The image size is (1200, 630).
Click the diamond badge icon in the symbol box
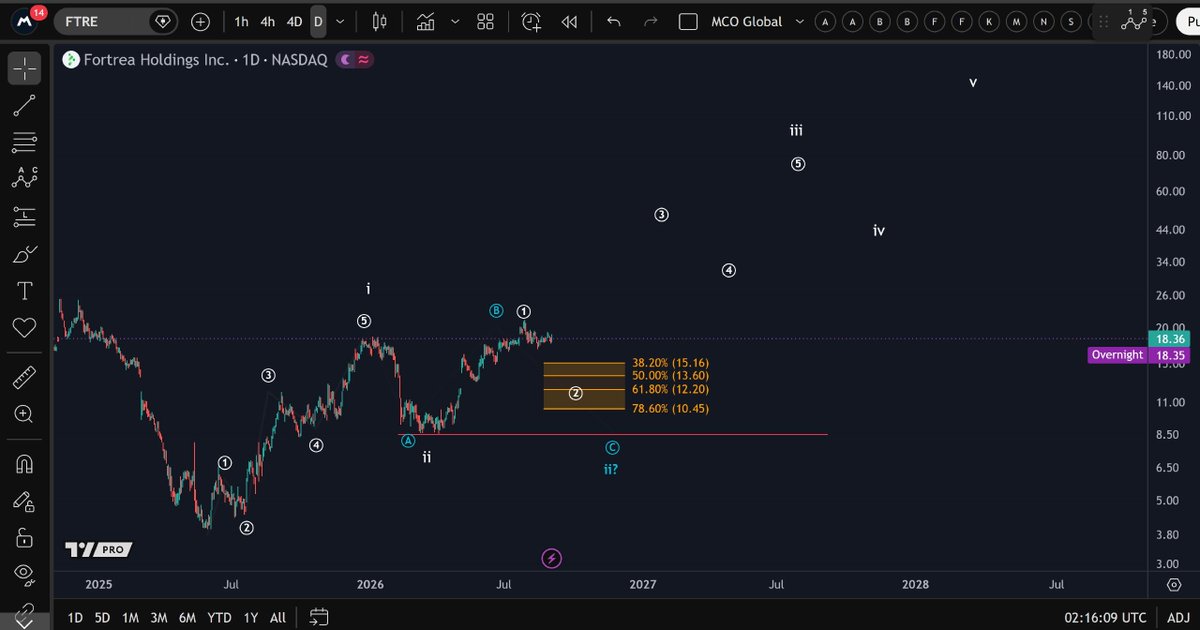click(163, 21)
